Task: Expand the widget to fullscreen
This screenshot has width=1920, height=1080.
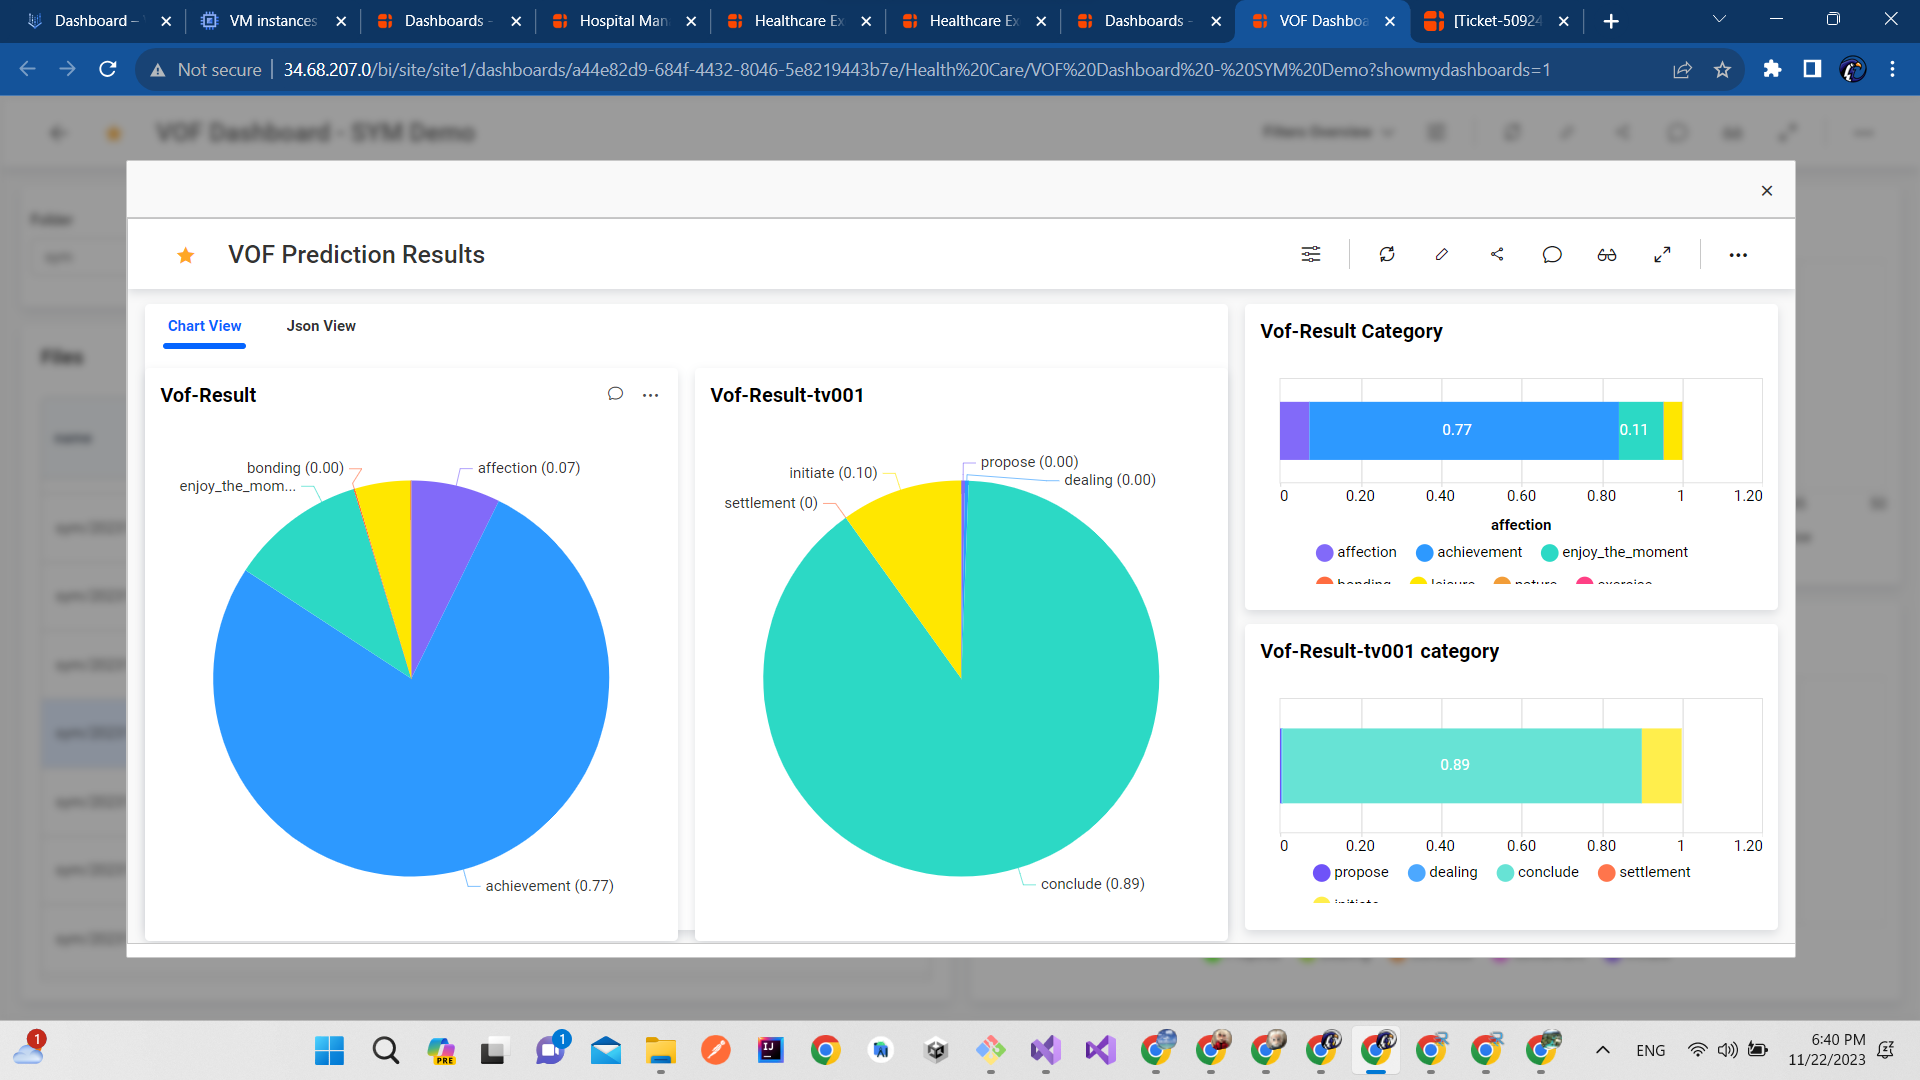Action: [1662, 254]
